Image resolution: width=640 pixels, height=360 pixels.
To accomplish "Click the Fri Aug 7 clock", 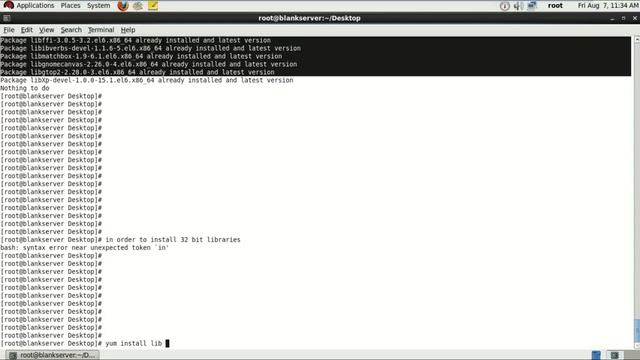I will point(608,5).
